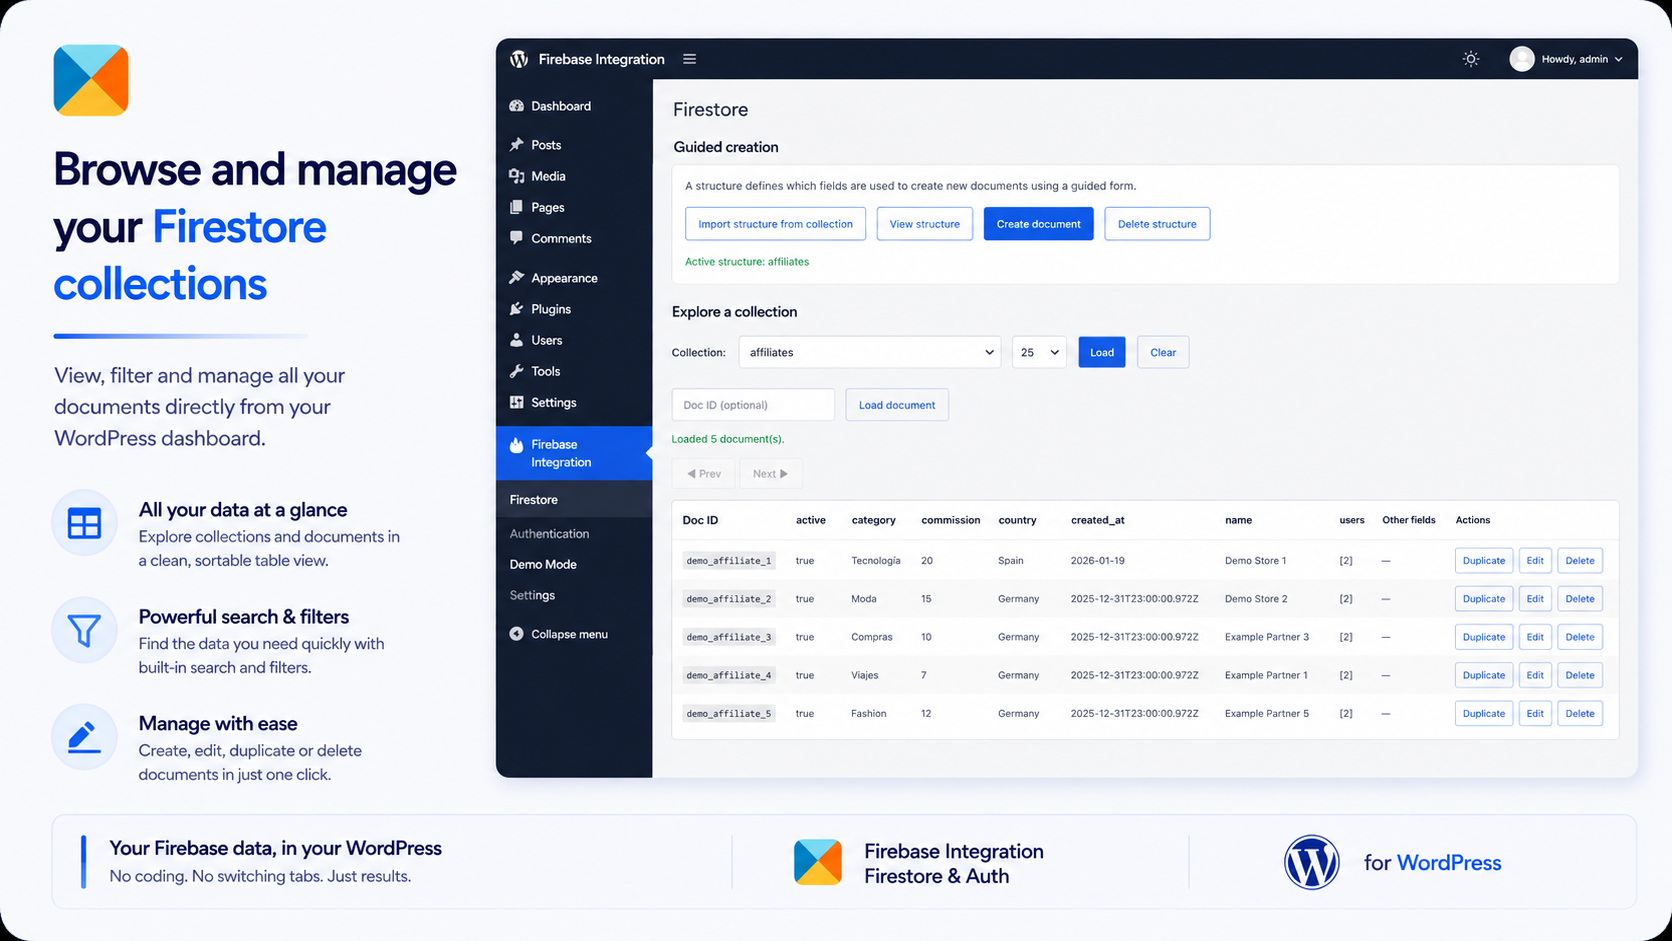Open the page size dropdown showing 25
Screen dimensions: 1672x941
click(x=1039, y=352)
